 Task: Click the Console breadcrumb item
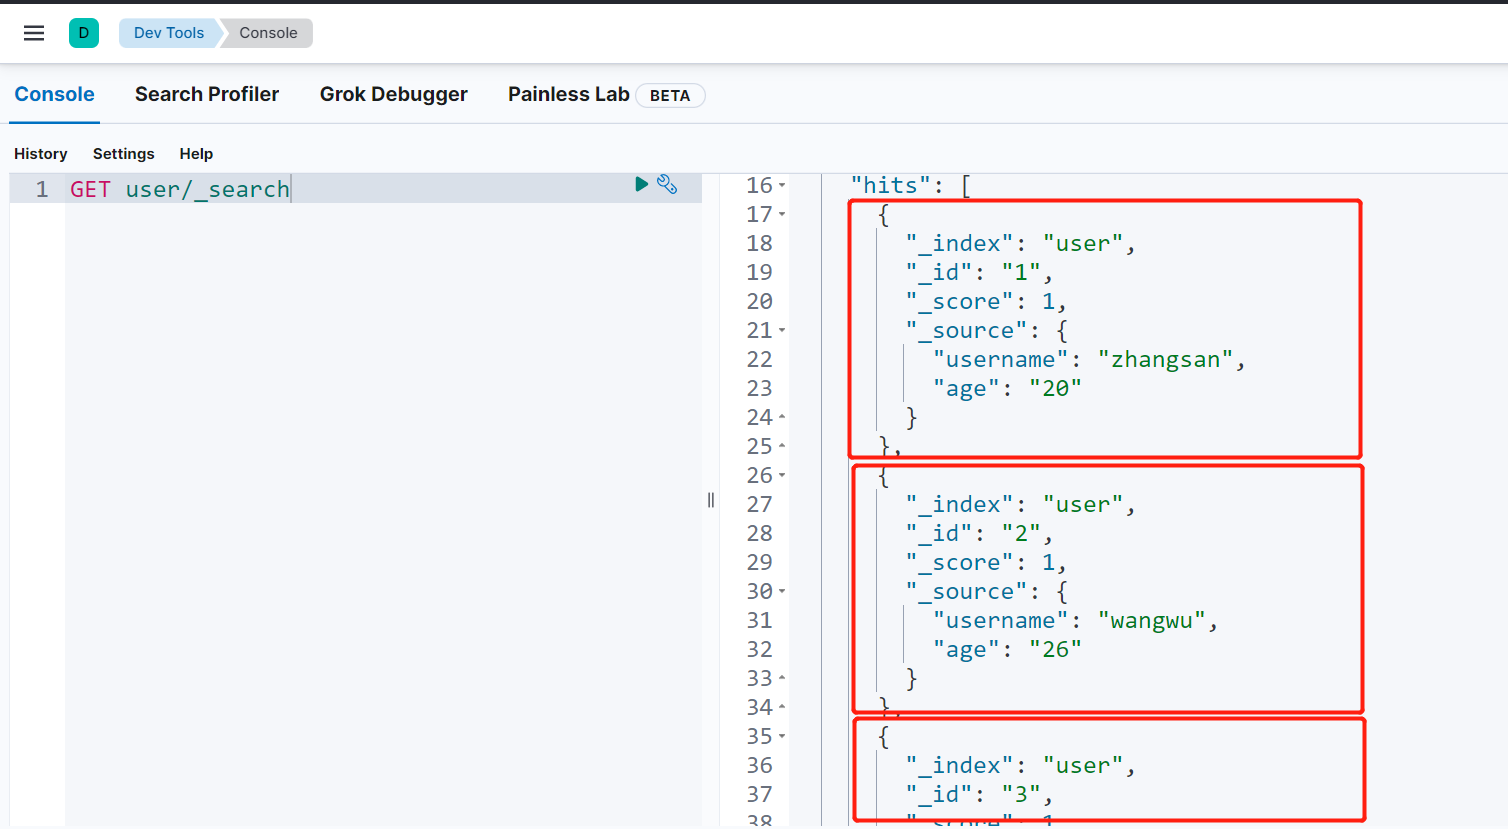pyautogui.click(x=268, y=33)
